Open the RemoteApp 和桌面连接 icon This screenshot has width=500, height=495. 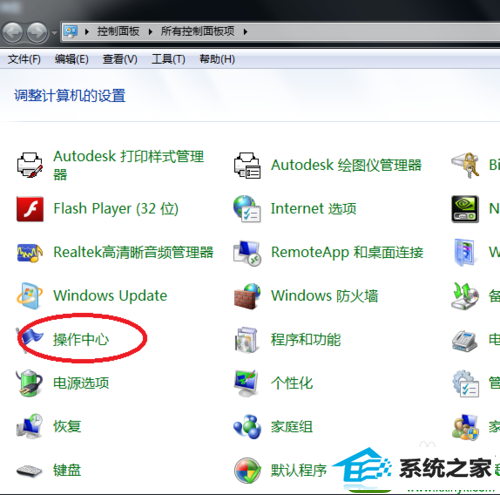[247, 253]
